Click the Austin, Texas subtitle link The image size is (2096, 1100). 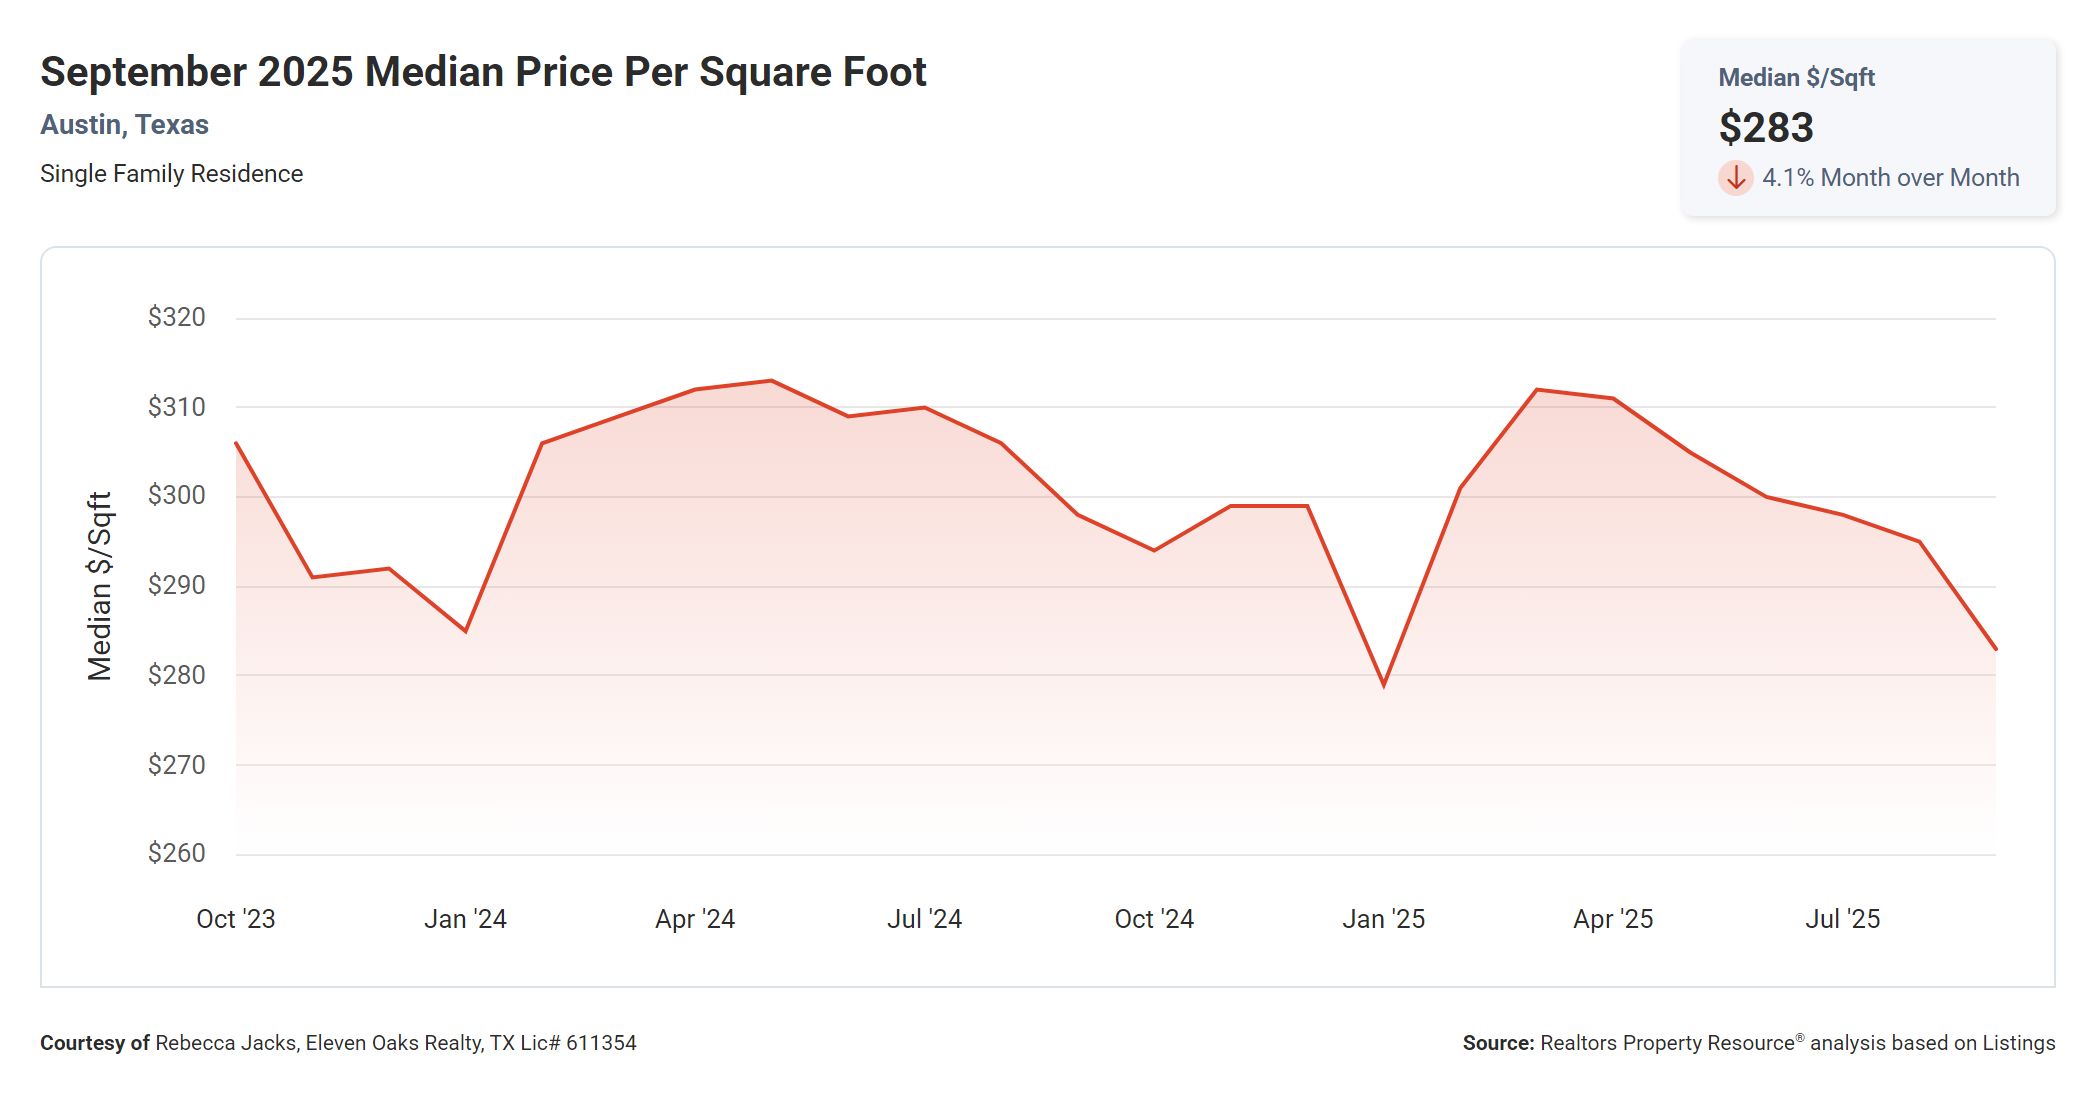(x=124, y=125)
